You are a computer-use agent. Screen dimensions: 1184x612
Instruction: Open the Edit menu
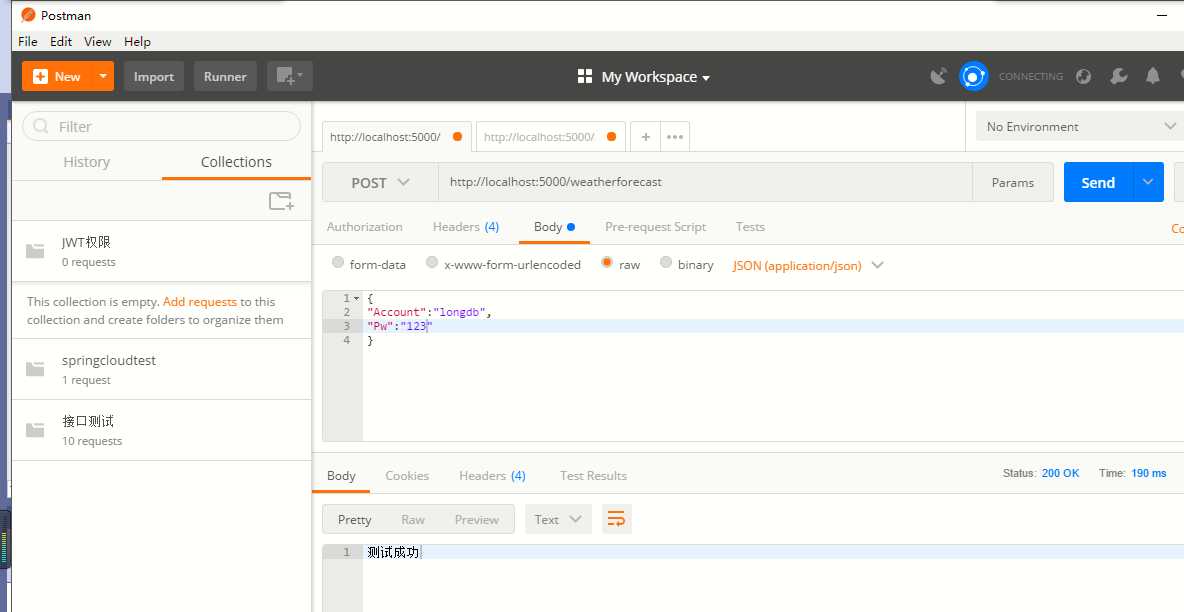pos(61,42)
